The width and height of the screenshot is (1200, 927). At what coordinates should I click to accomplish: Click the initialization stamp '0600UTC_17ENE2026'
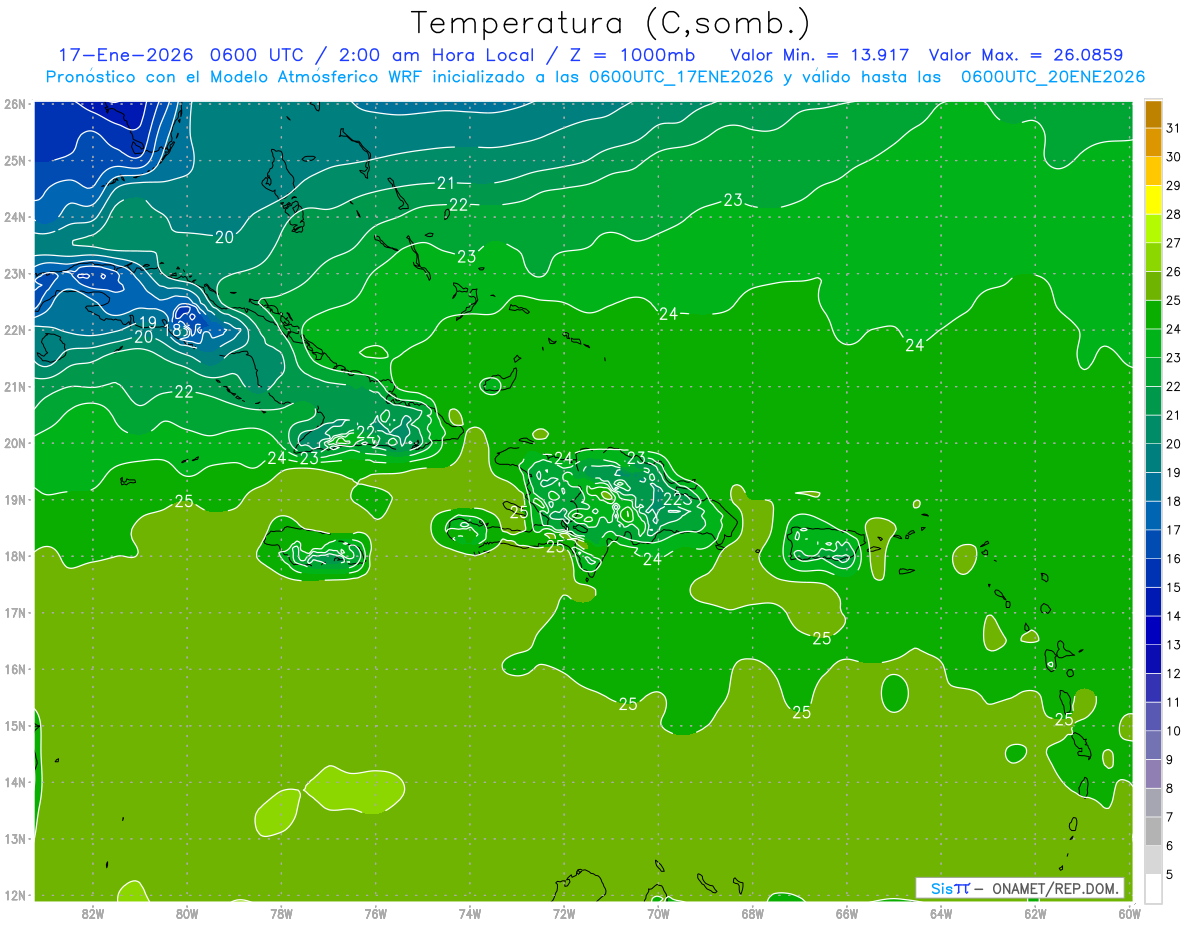click(x=681, y=77)
